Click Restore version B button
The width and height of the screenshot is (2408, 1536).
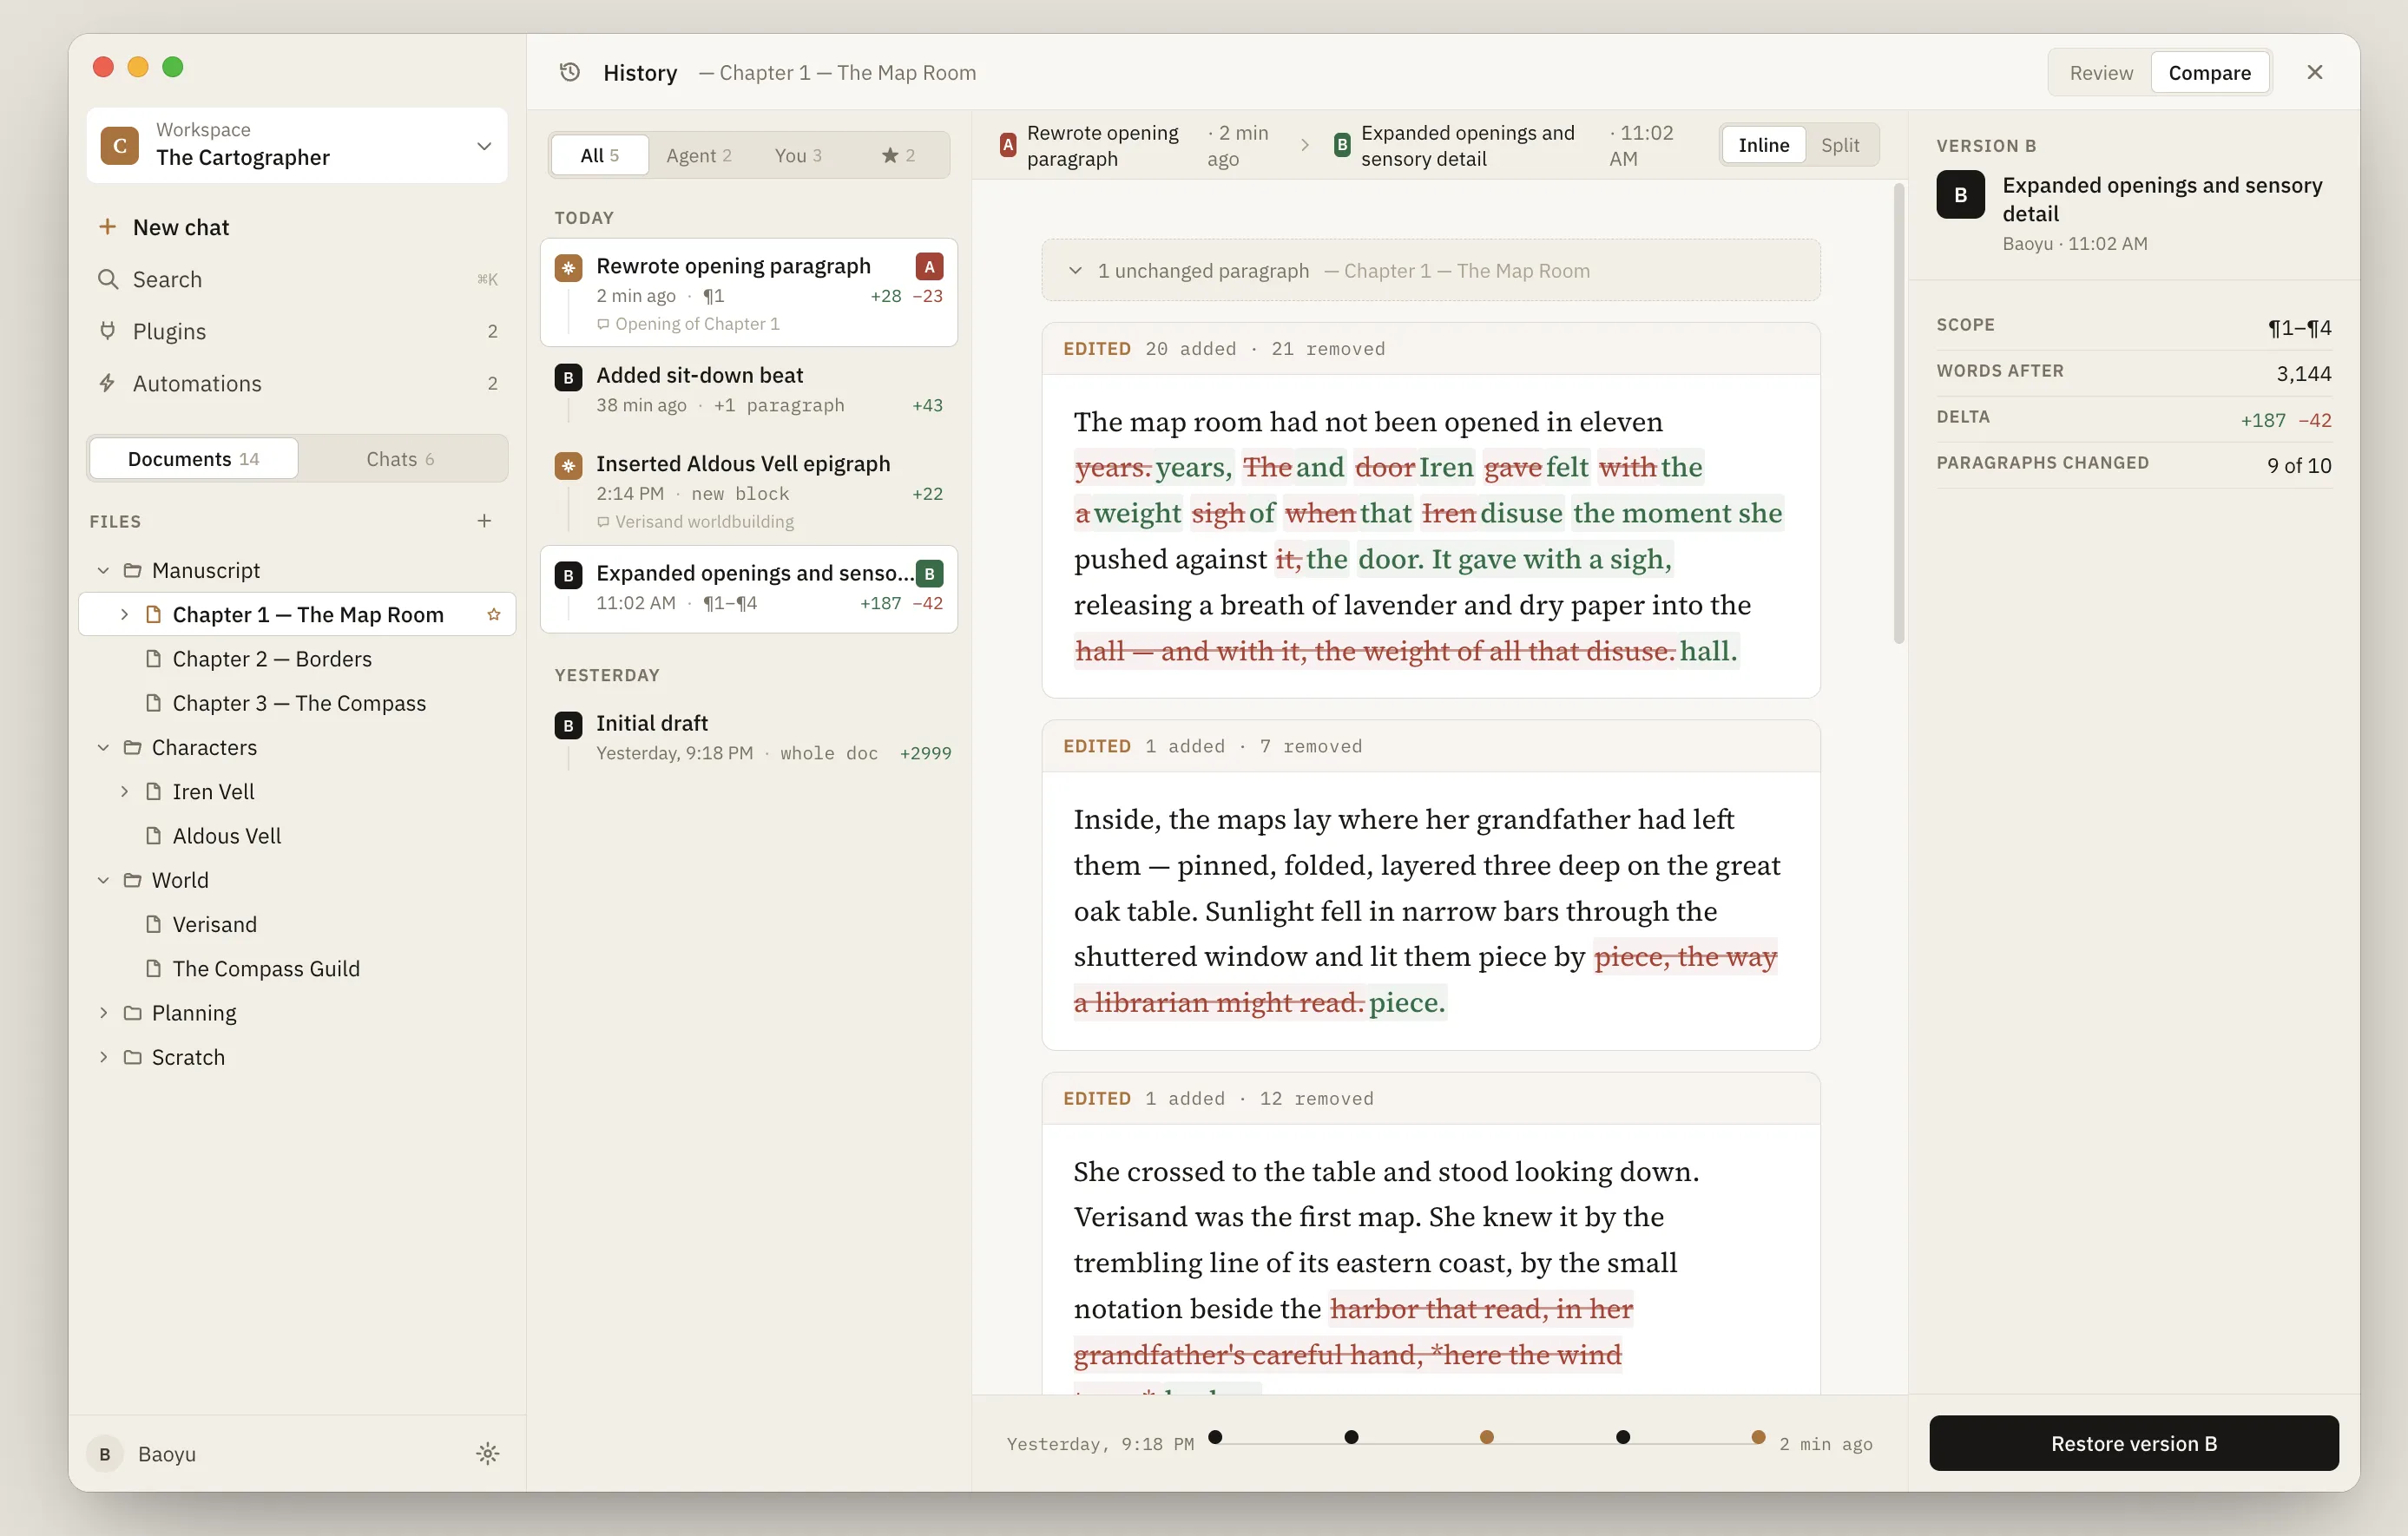click(2133, 1443)
